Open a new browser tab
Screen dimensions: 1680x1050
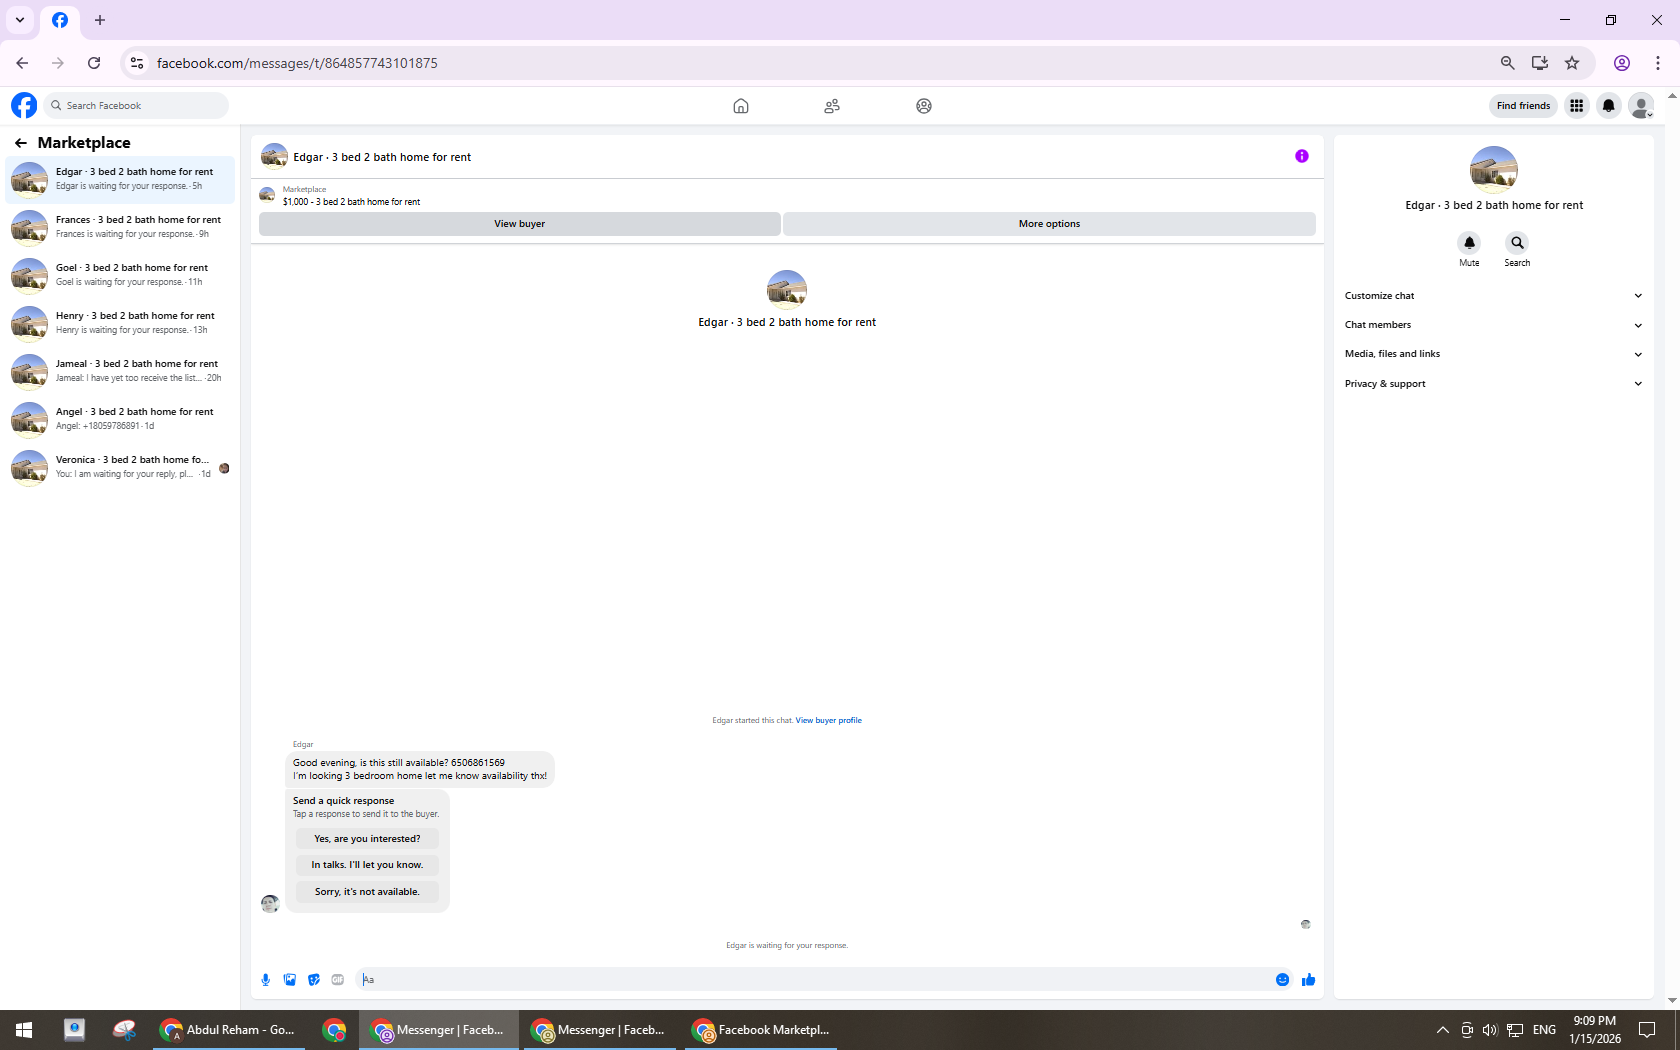[x=100, y=20]
